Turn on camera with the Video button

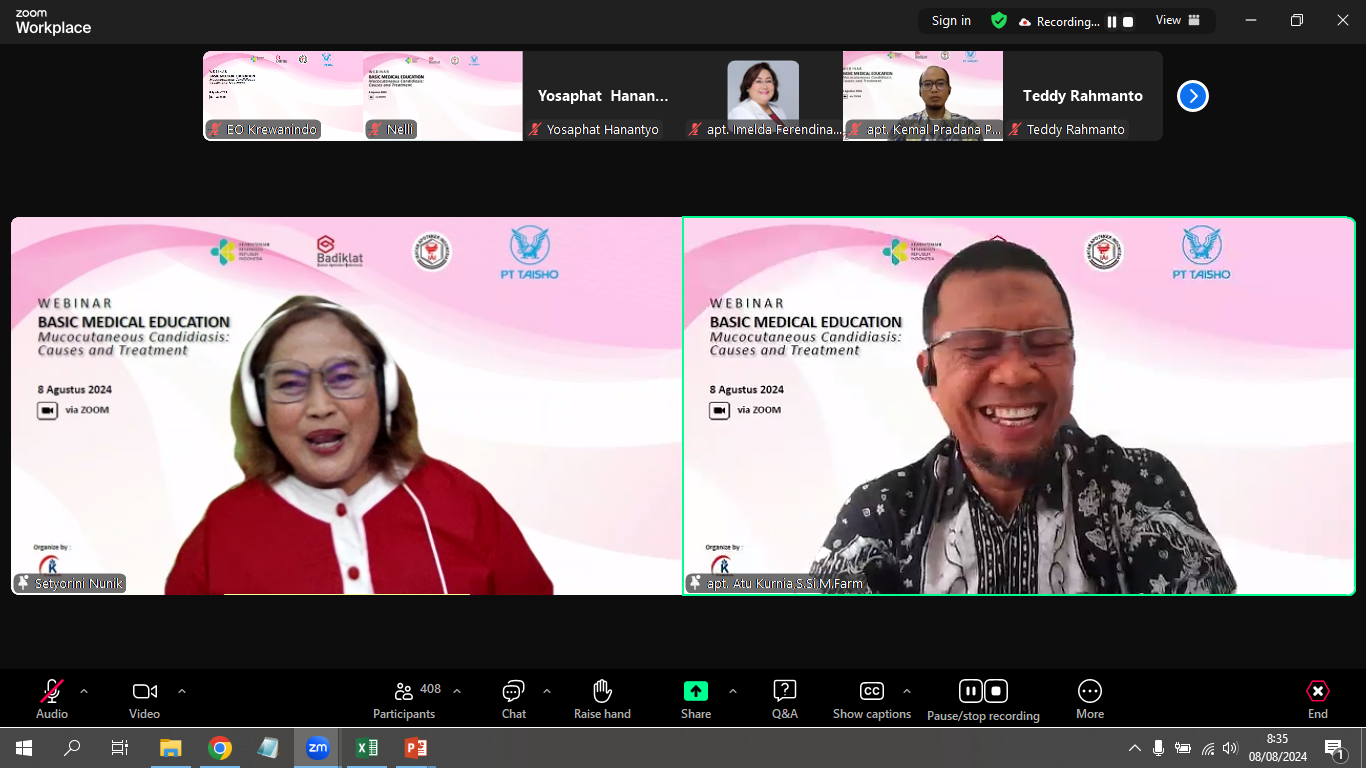(145, 698)
